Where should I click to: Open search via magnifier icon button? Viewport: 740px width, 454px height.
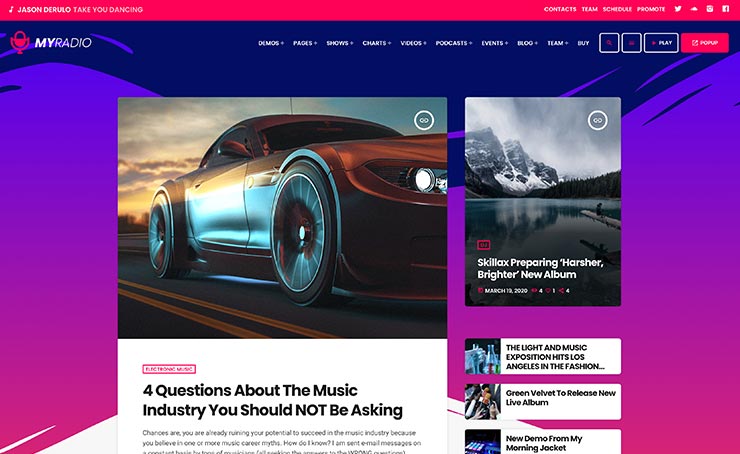[x=609, y=43]
